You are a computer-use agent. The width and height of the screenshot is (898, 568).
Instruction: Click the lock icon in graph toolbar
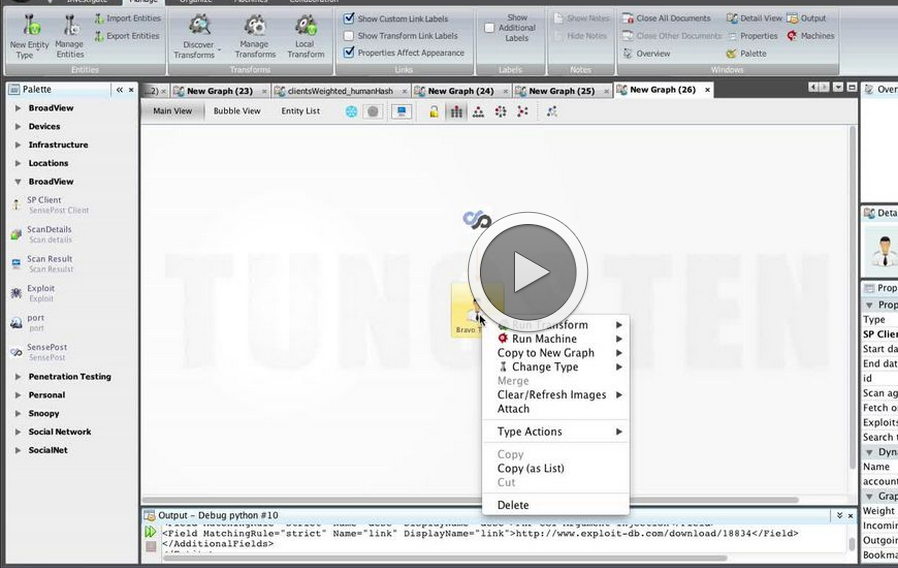tap(434, 112)
